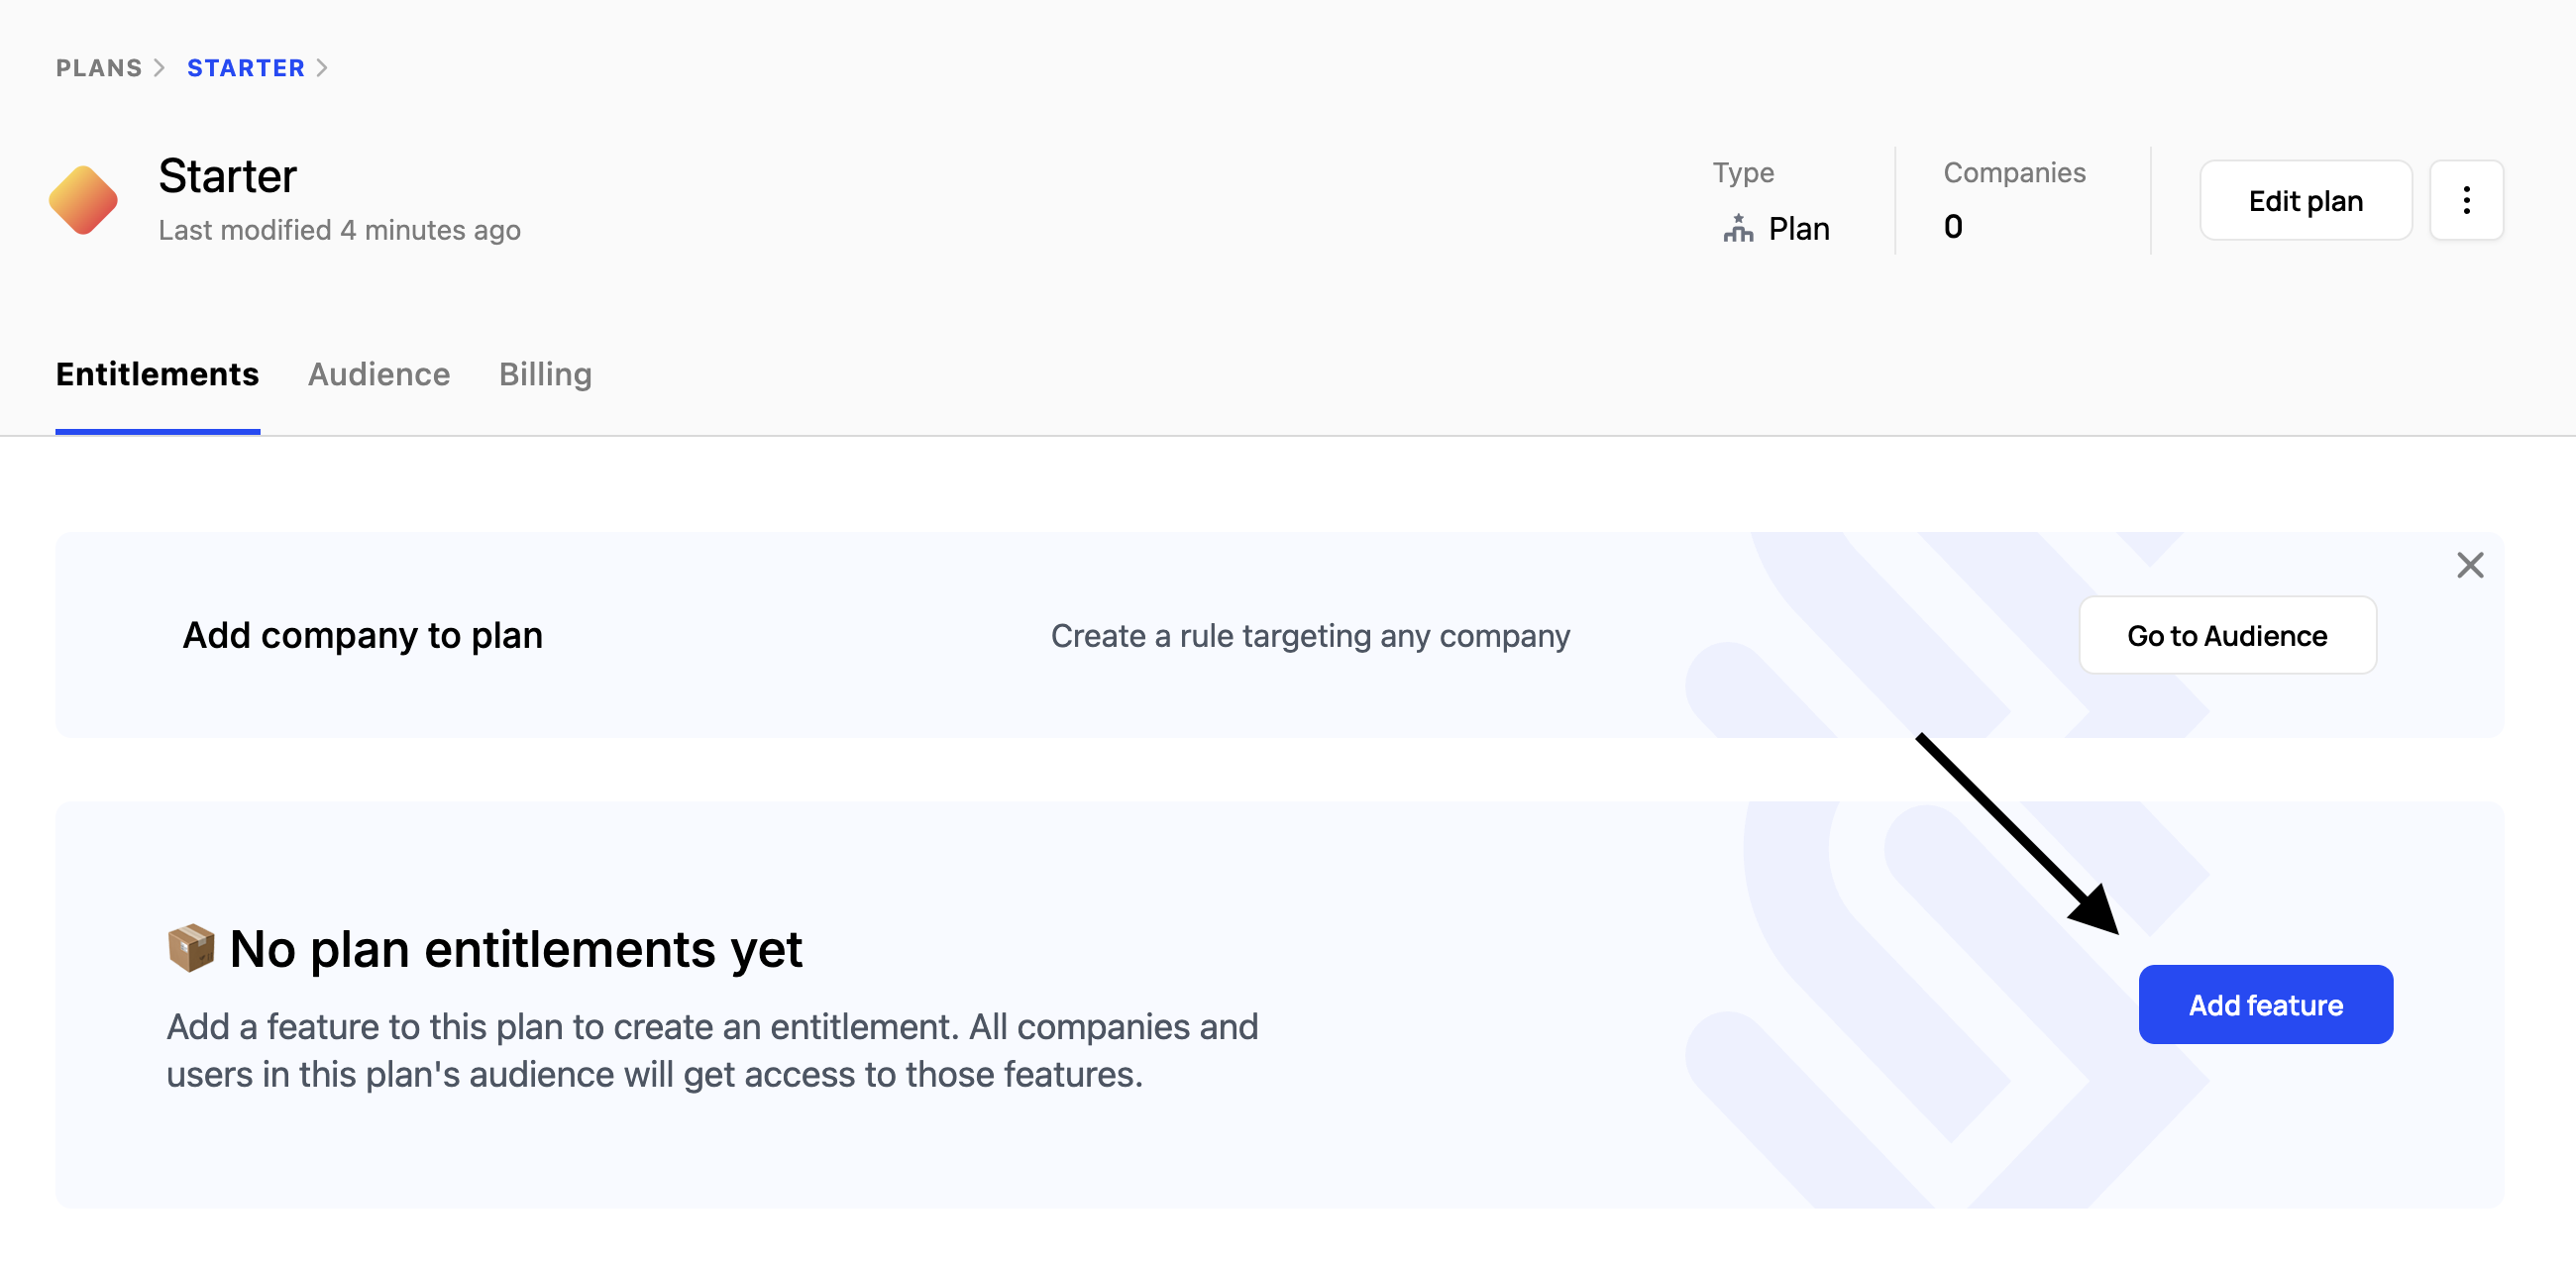This screenshot has width=2576, height=1266.
Task: Click the Add company to plan heading
Action: point(362,636)
